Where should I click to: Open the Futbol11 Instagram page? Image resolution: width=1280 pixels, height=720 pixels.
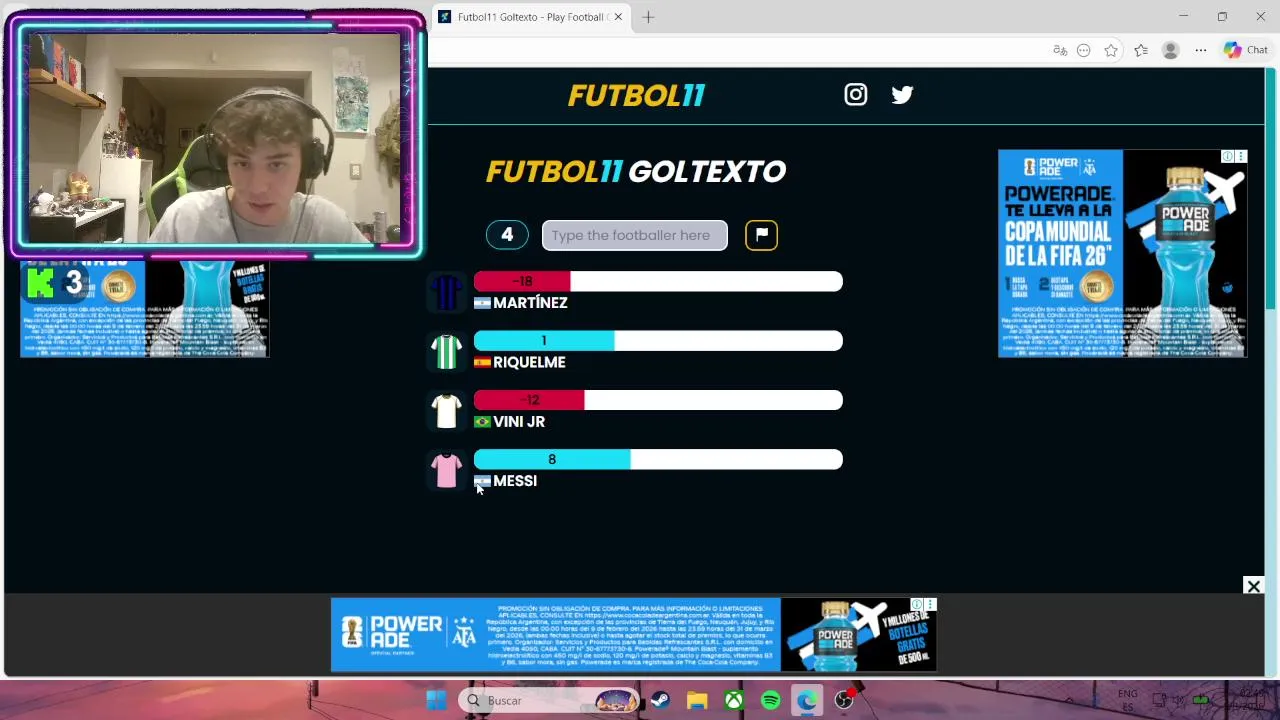855,94
